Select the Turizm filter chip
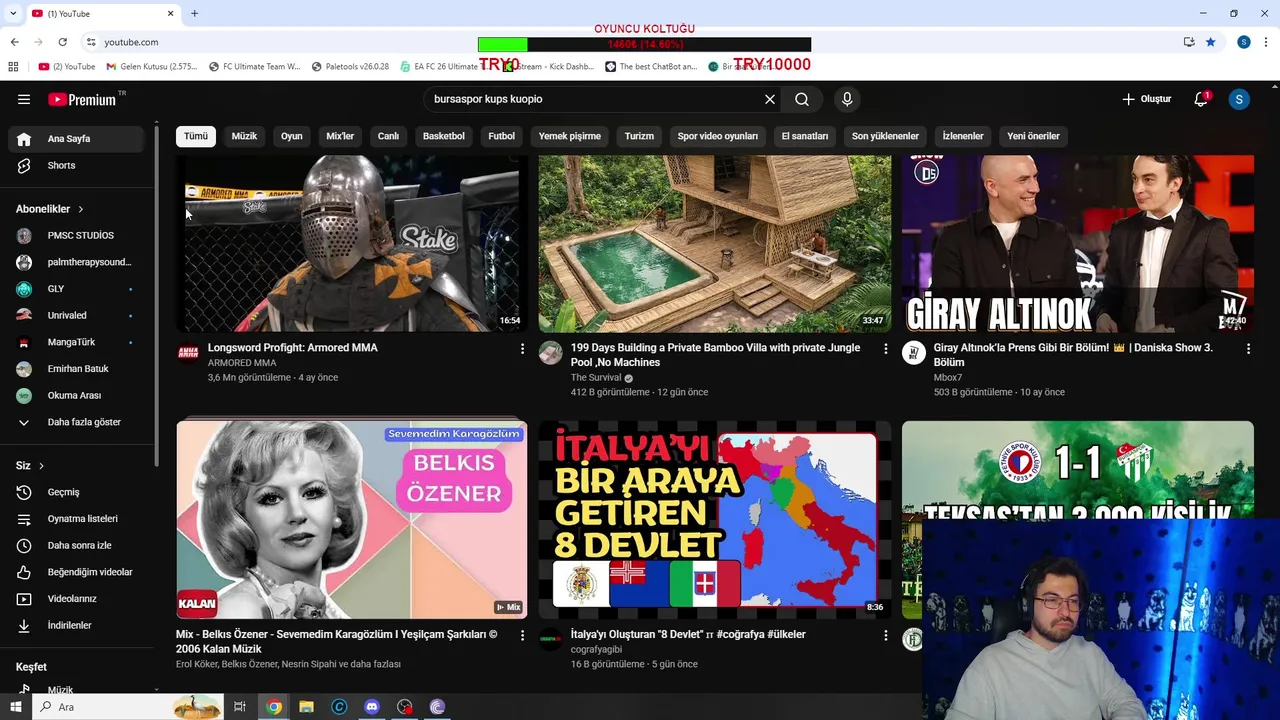The width and height of the screenshot is (1280, 720). pos(639,136)
